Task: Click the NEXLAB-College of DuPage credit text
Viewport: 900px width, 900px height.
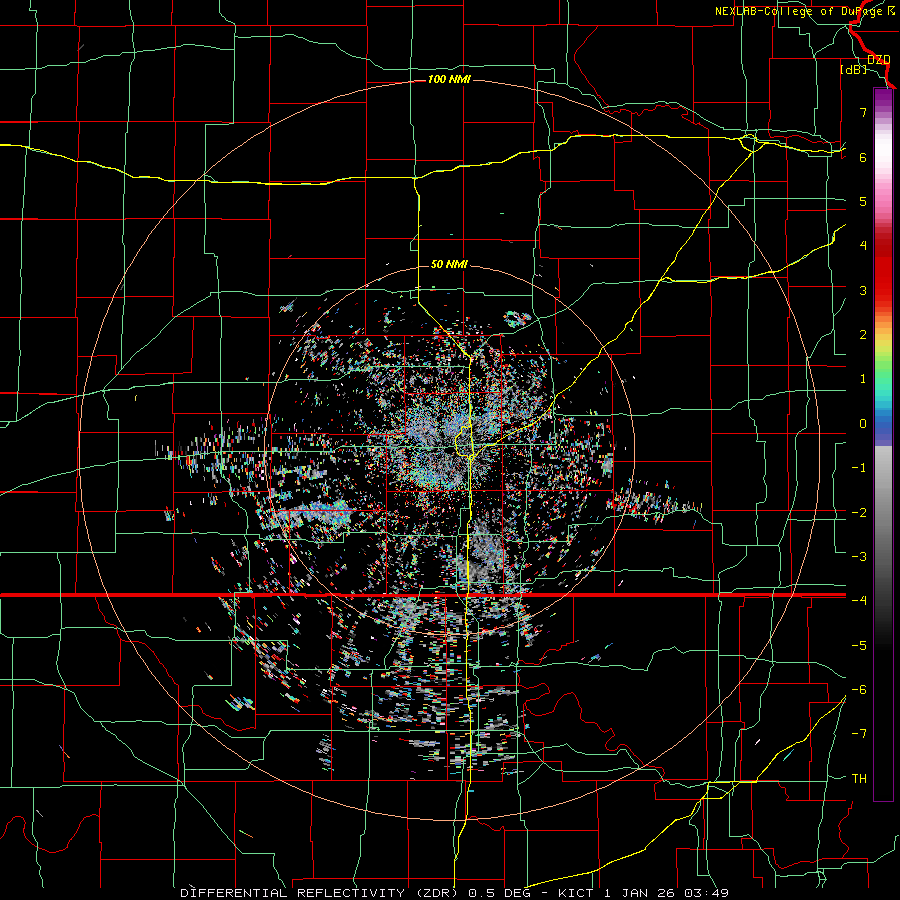Action: (x=804, y=11)
